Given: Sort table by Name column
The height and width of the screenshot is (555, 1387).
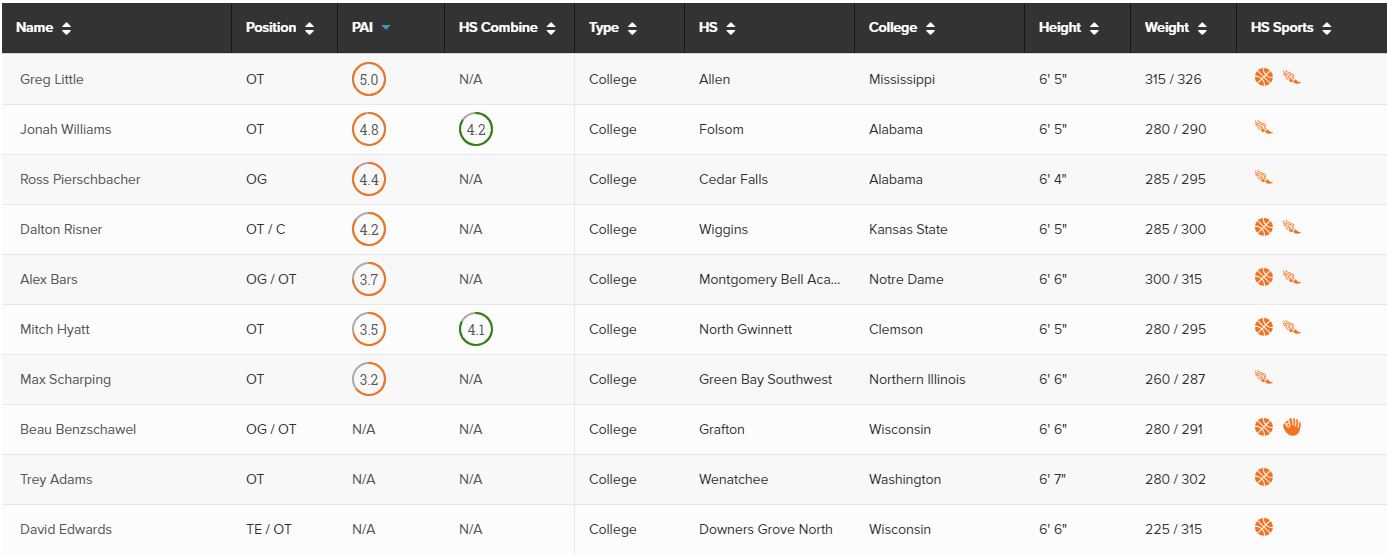Looking at the screenshot, I should click(x=44, y=28).
